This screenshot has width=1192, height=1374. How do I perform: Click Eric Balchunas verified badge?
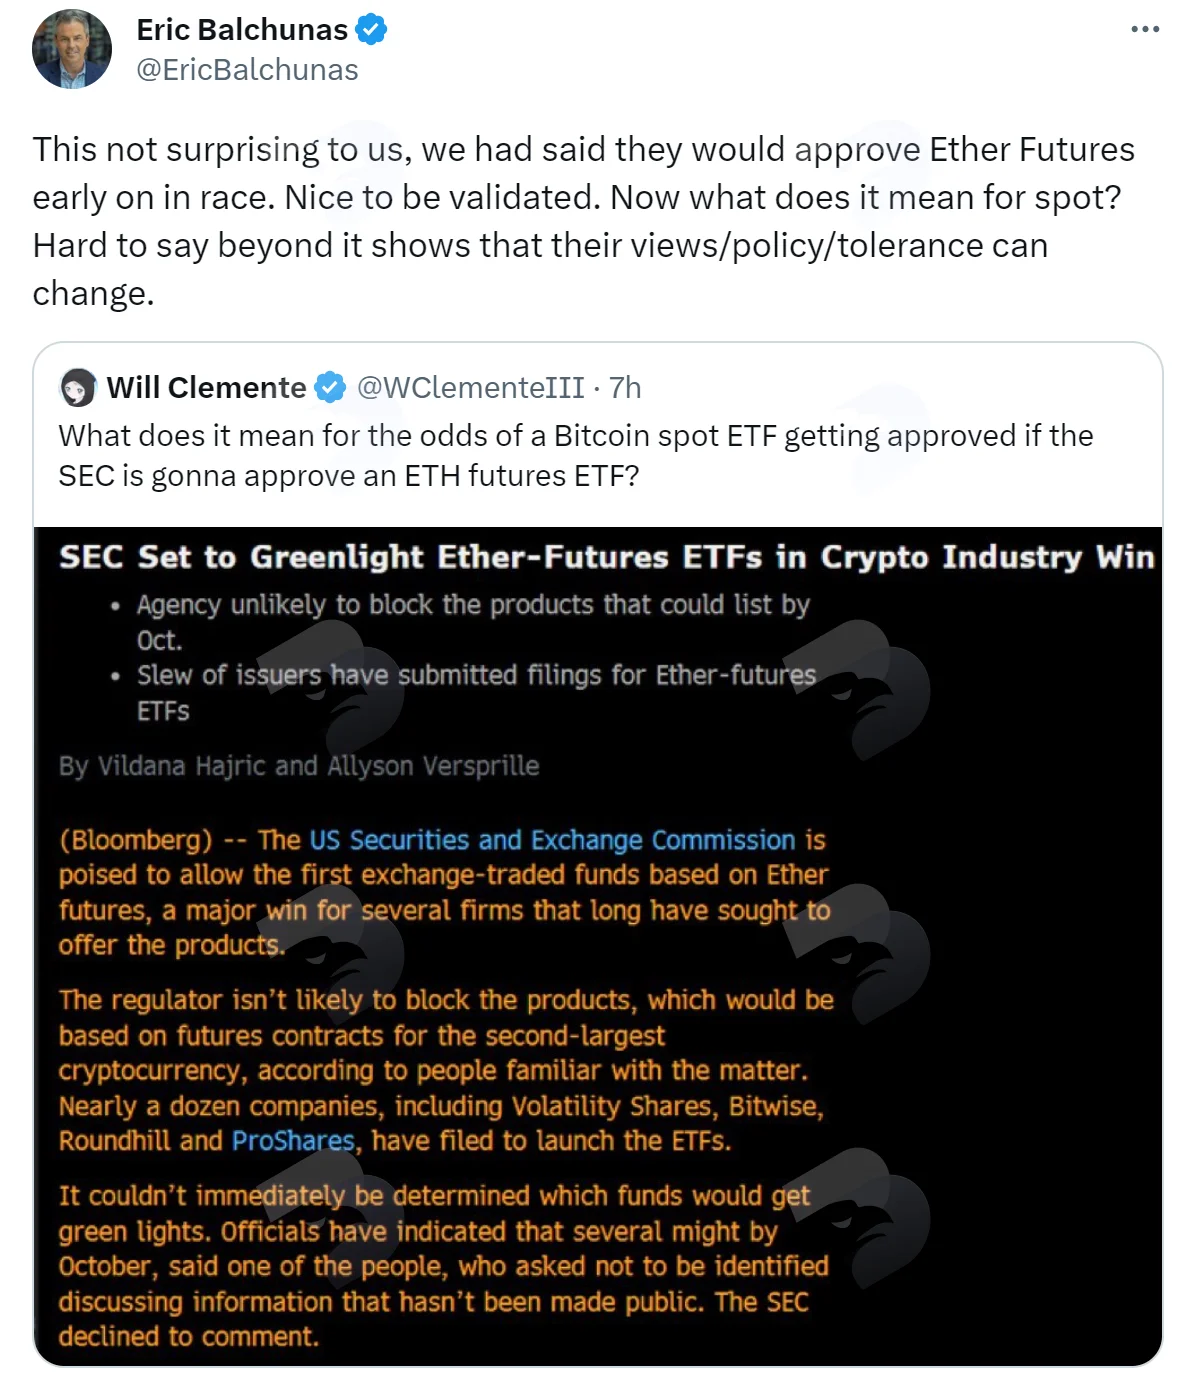coord(371,30)
